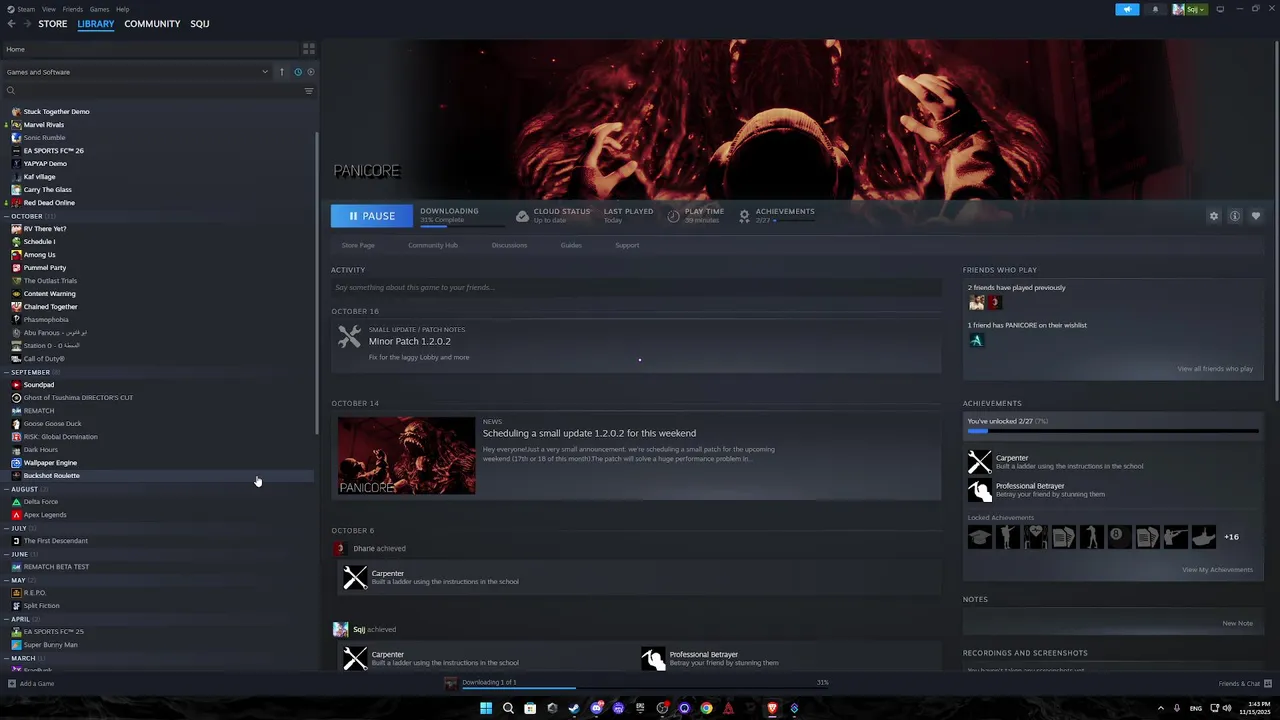Open the View menu
Screen dimensions: 1280x720
coord(48,9)
